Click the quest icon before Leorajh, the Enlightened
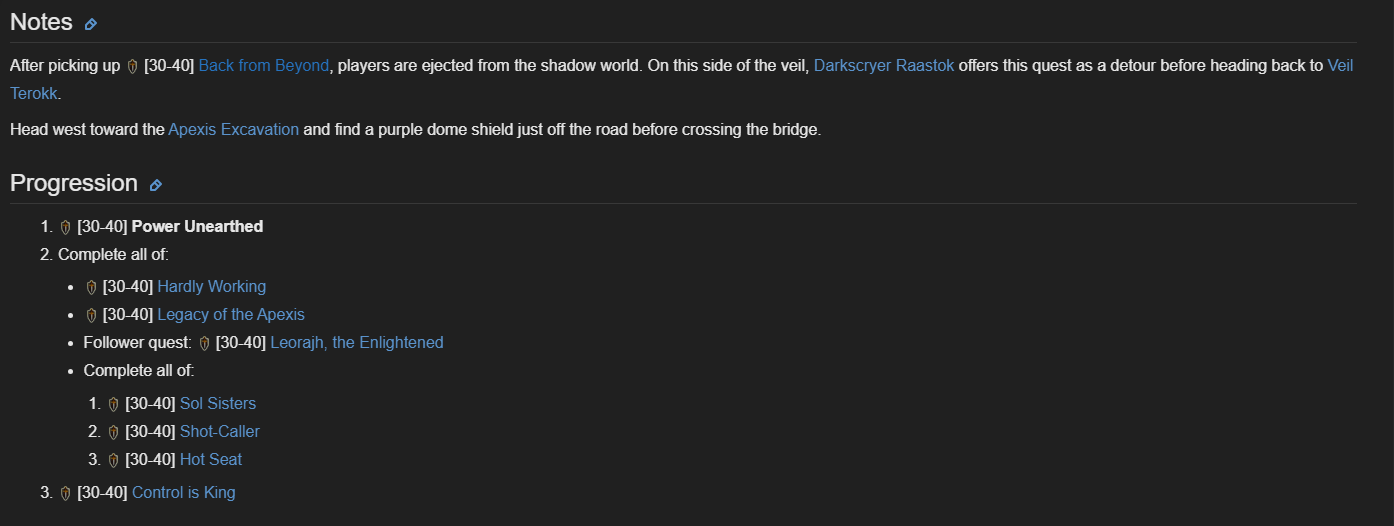Screen dimensions: 1394x526 (204, 343)
